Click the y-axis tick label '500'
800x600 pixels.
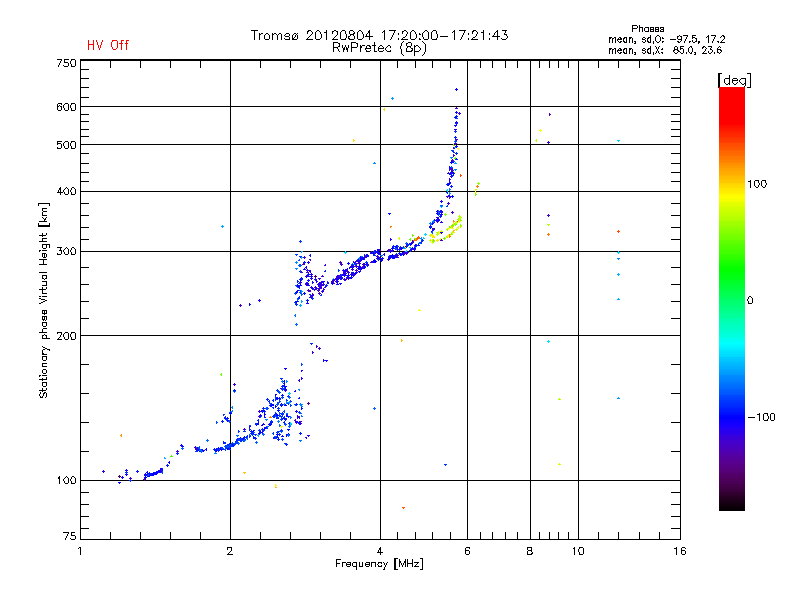(66, 145)
